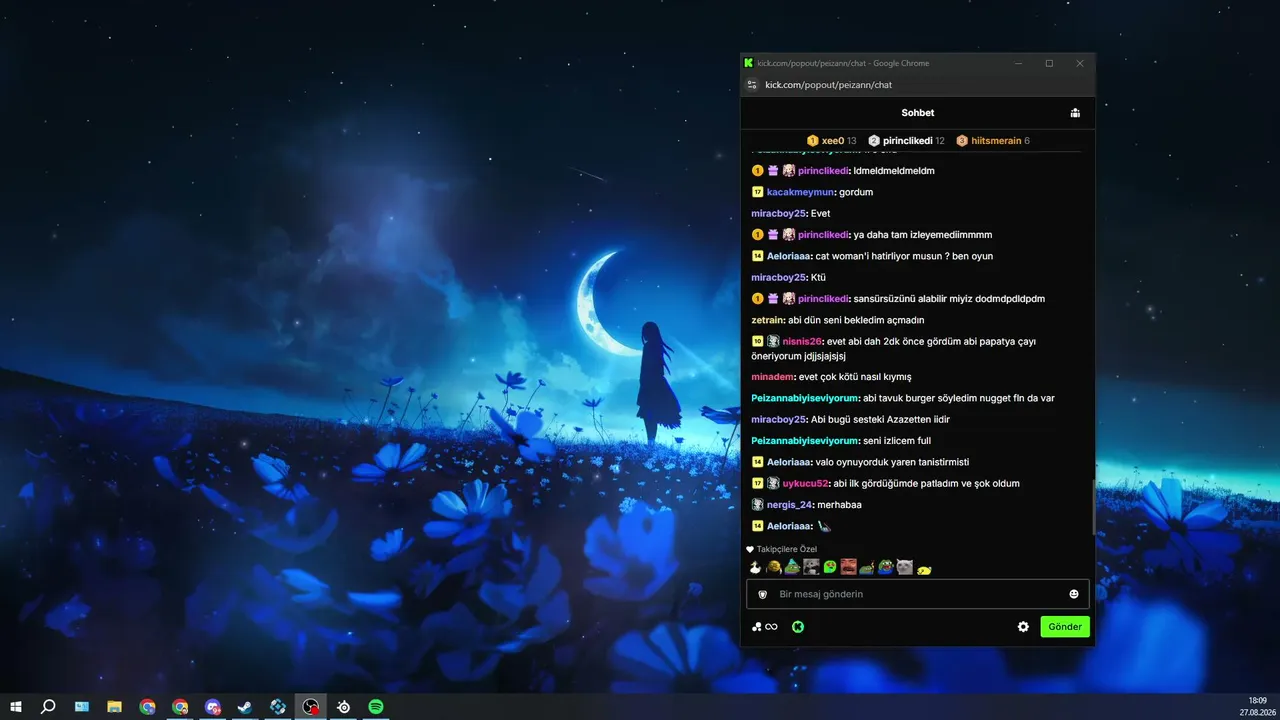Send the message with Gönder
1280x720 pixels.
1065,627
